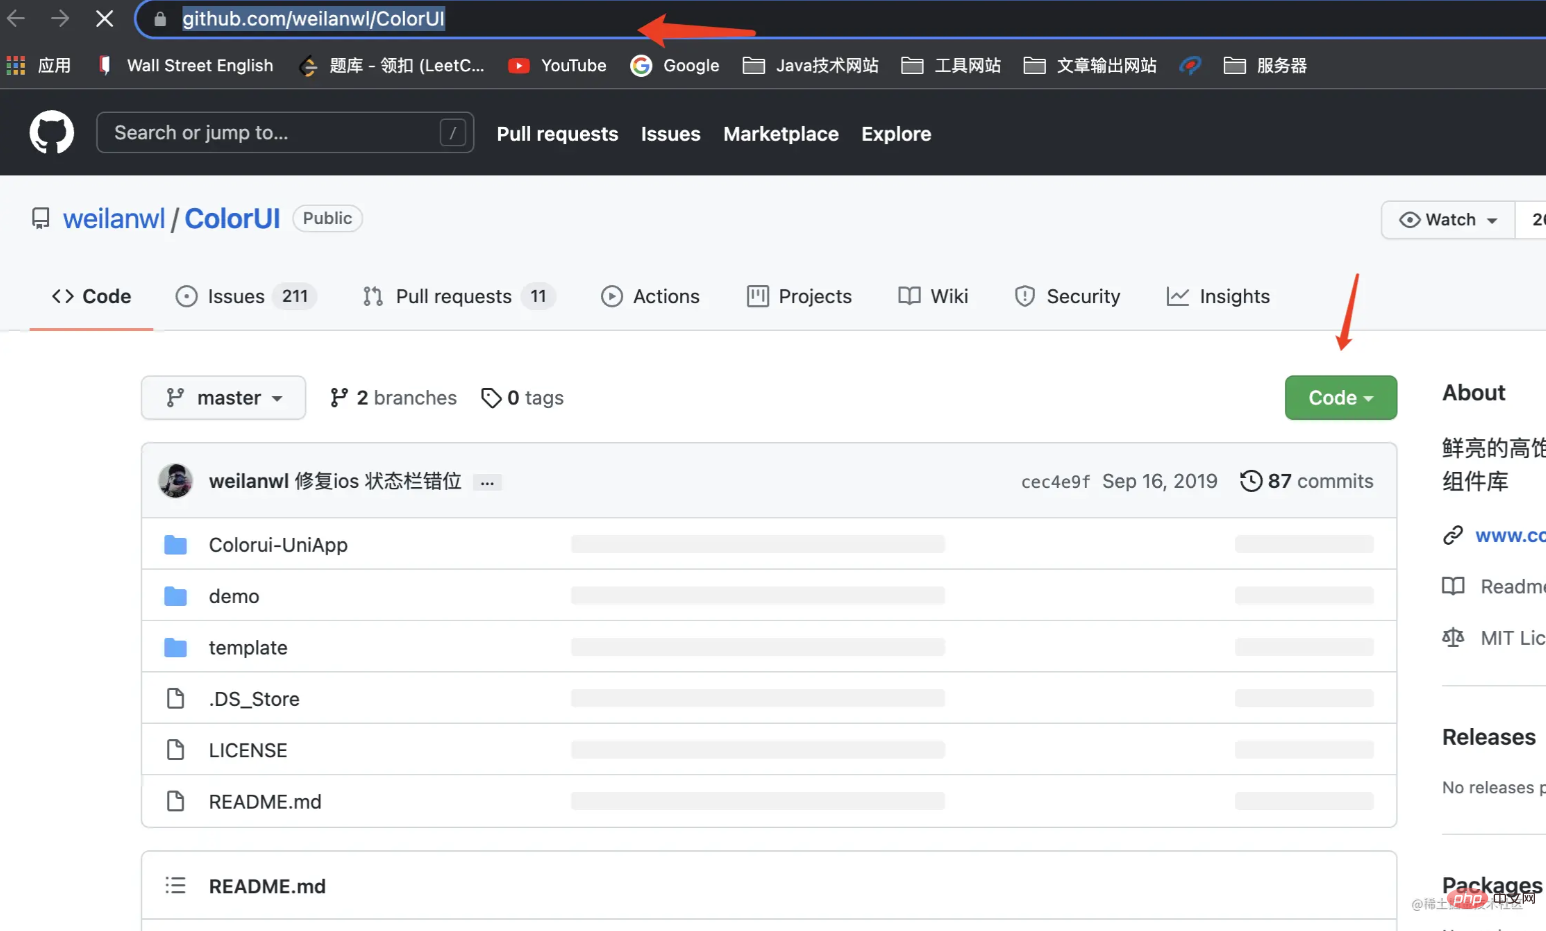This screenshot has height=931, width=1546.
Task: Click weilanwl author name in commit row
Action: pos(249,481)
